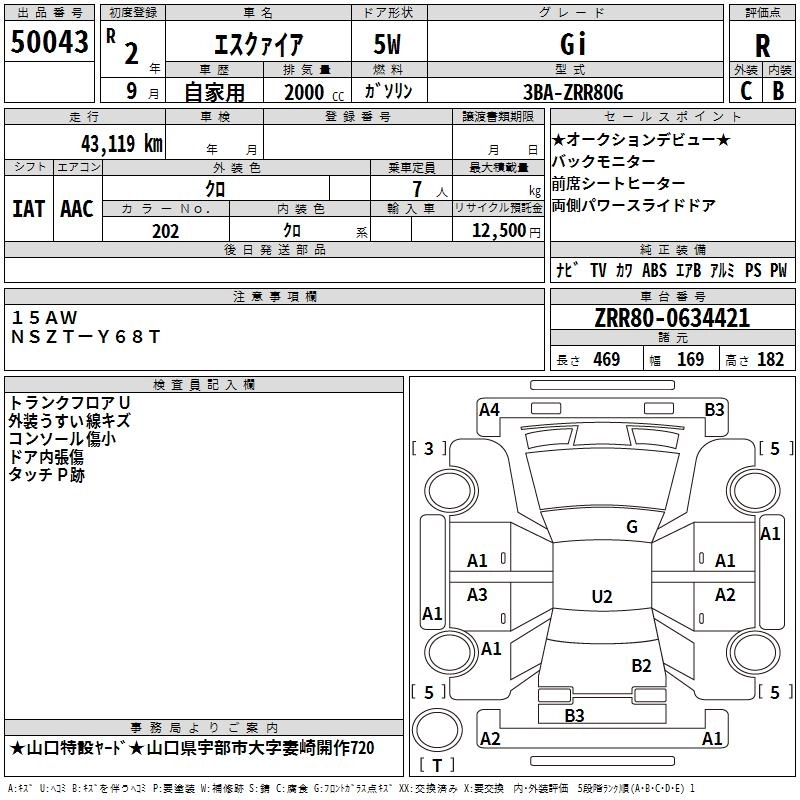Click the recycle deposit 12,500 value

click(497, 231)
